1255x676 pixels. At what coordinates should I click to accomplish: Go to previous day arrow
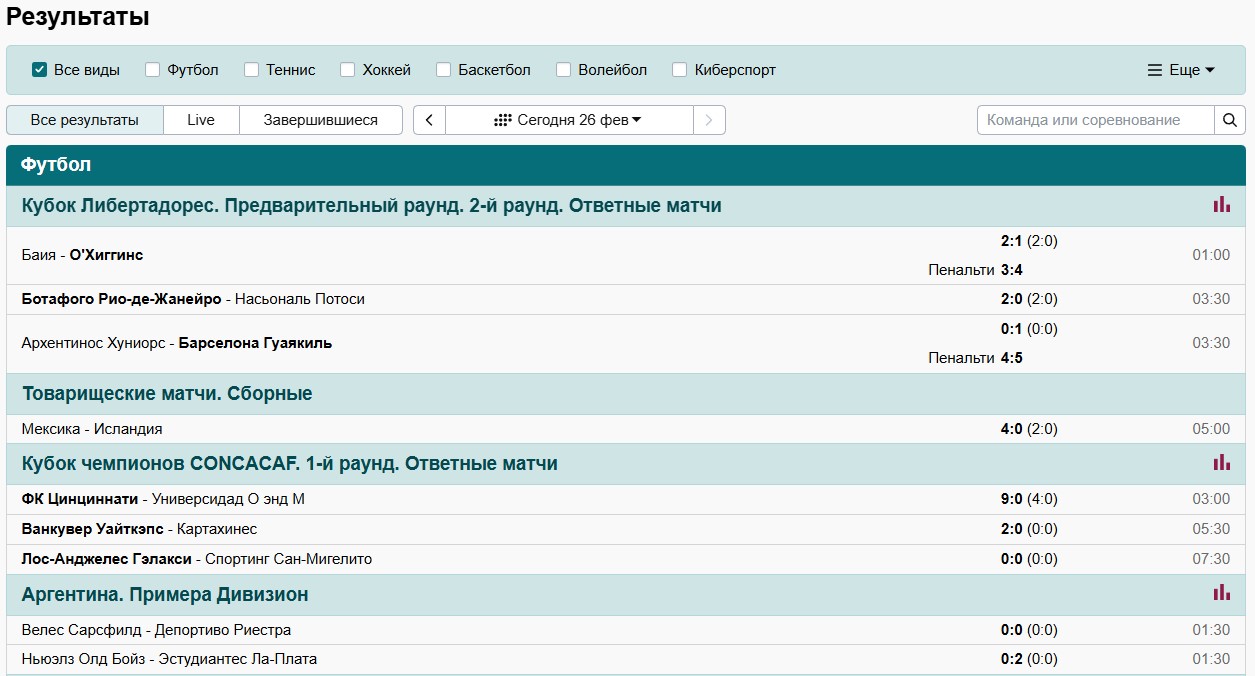click(429, 120)
